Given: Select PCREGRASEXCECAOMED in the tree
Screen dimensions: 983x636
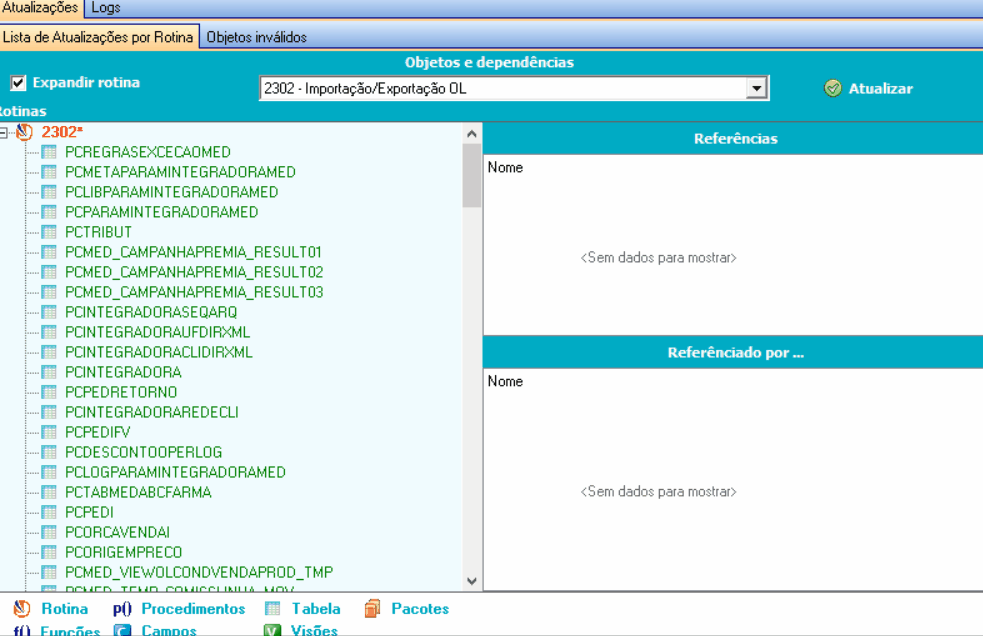Looking at the screenshot, I should pyautogui.click(x=148, y=152).
